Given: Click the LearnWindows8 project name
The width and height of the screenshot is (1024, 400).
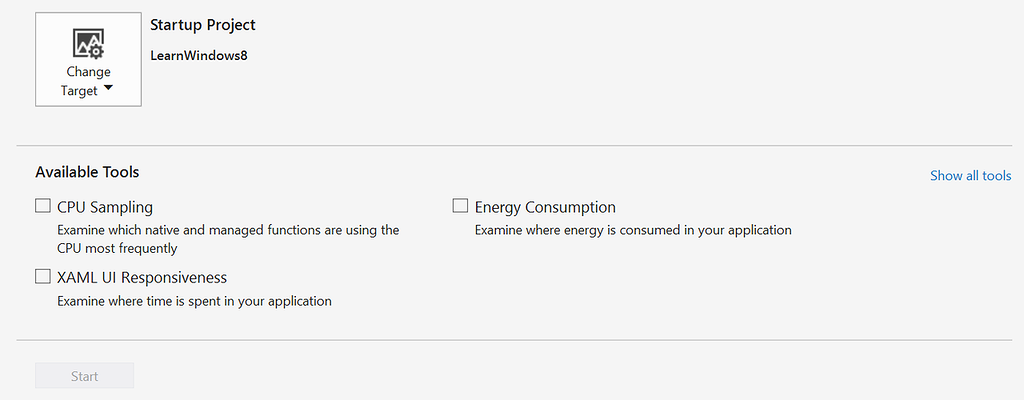Looking at the screenshot, I should (199, 56).
